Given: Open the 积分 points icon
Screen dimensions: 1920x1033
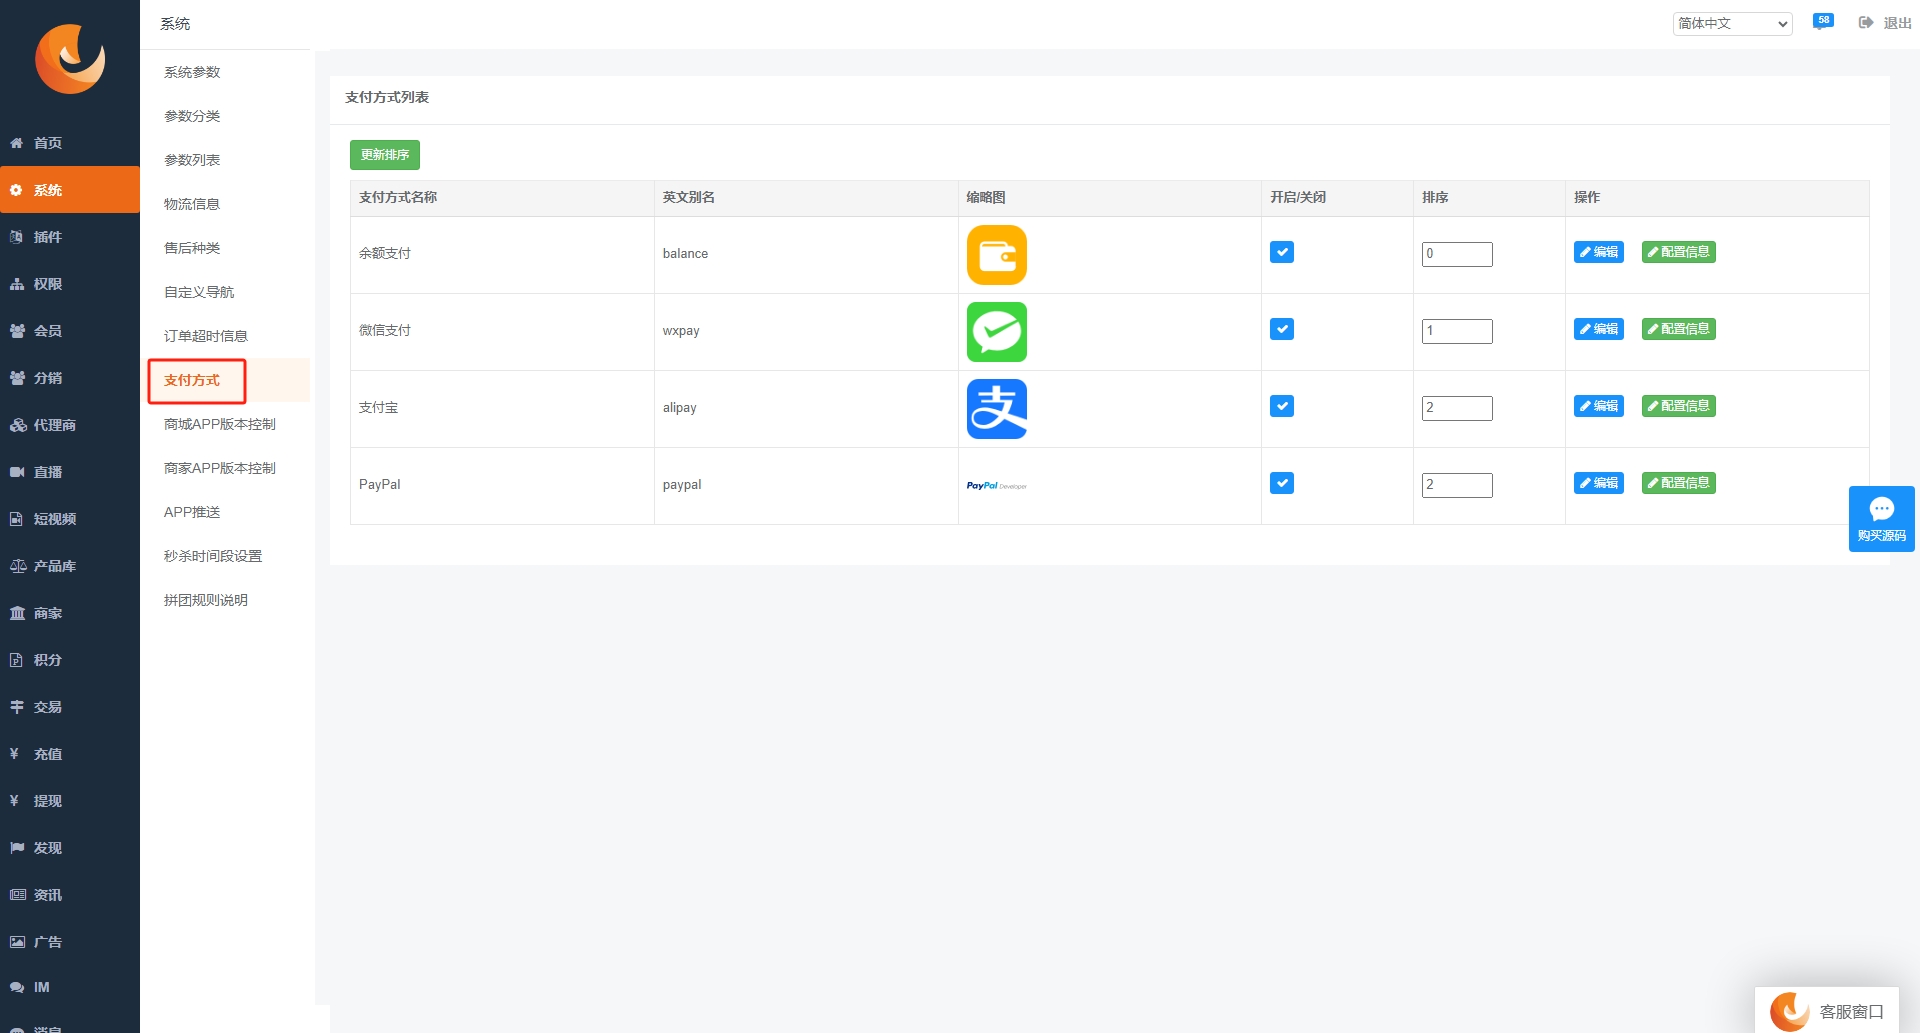Looking at the screenshot, I should 17,660.
